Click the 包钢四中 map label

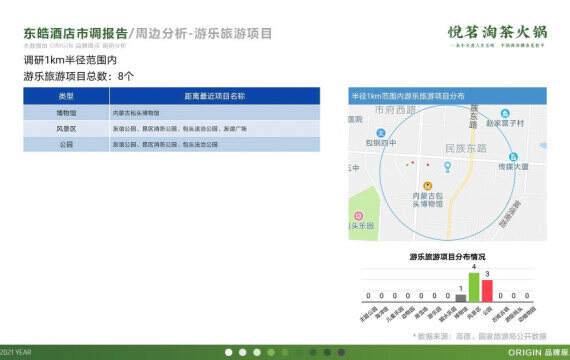[381, 143]
